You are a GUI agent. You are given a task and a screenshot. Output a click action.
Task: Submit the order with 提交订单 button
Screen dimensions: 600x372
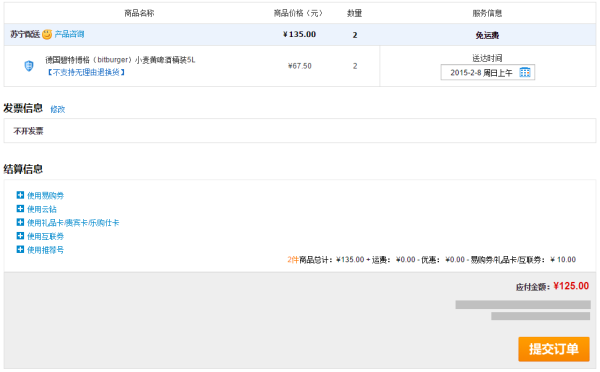click(x=554, y=349)
